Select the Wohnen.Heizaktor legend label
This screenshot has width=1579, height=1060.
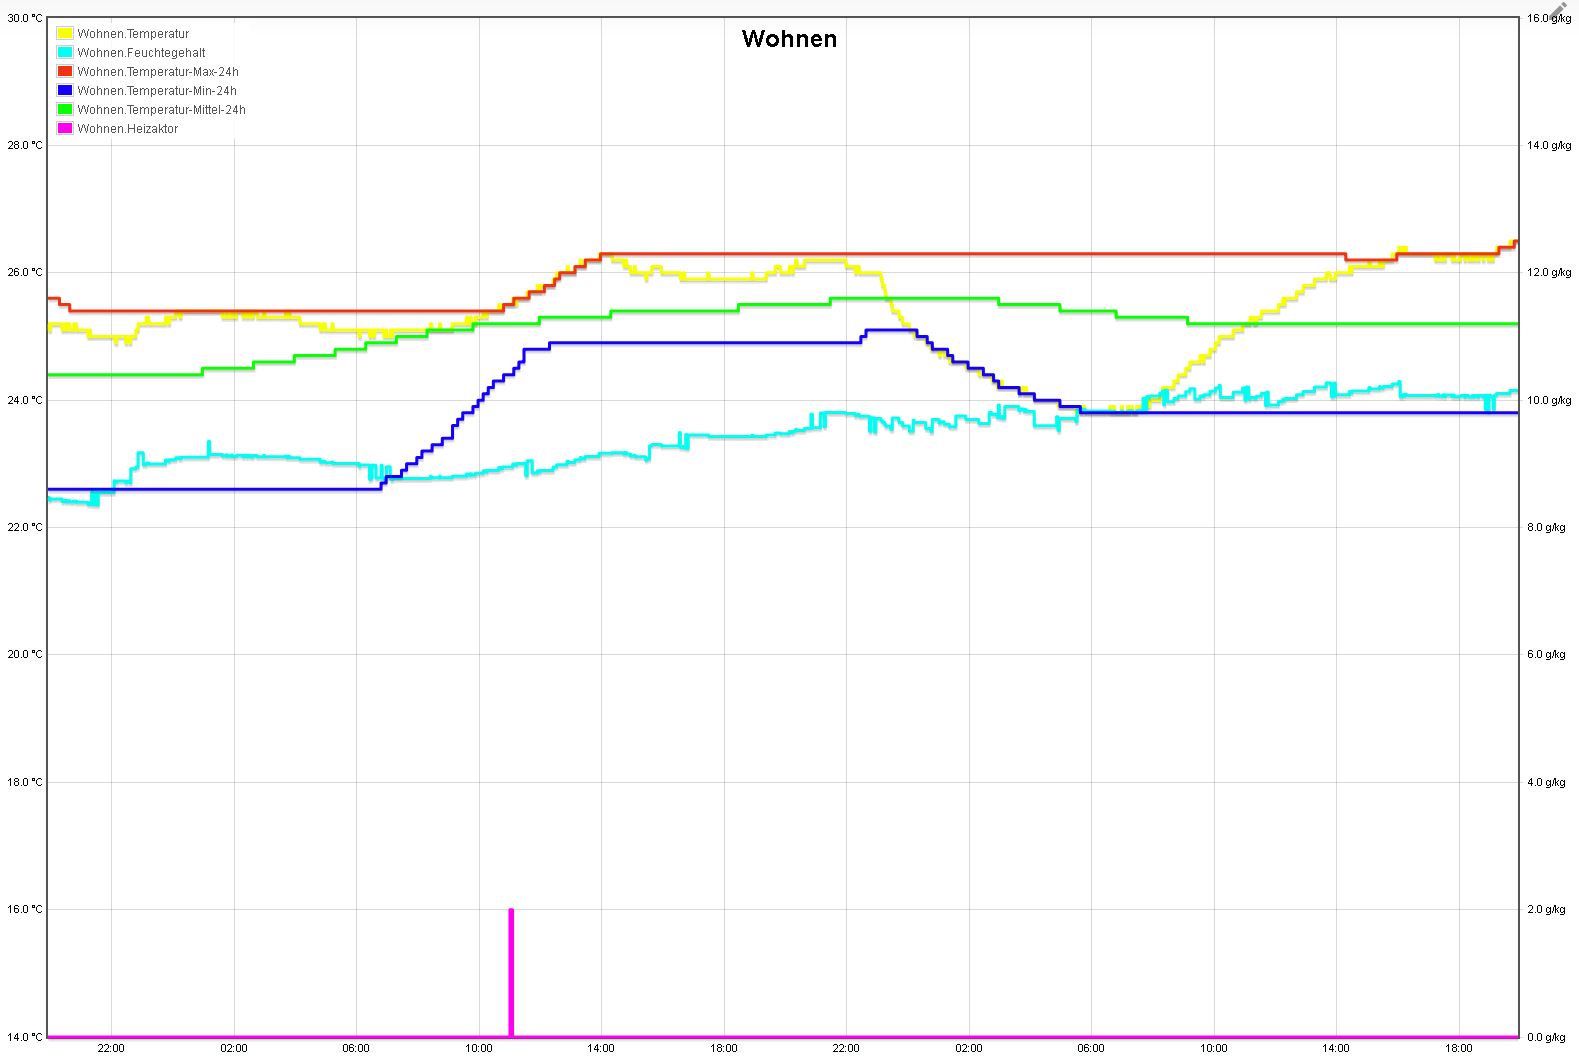point(128,129)
